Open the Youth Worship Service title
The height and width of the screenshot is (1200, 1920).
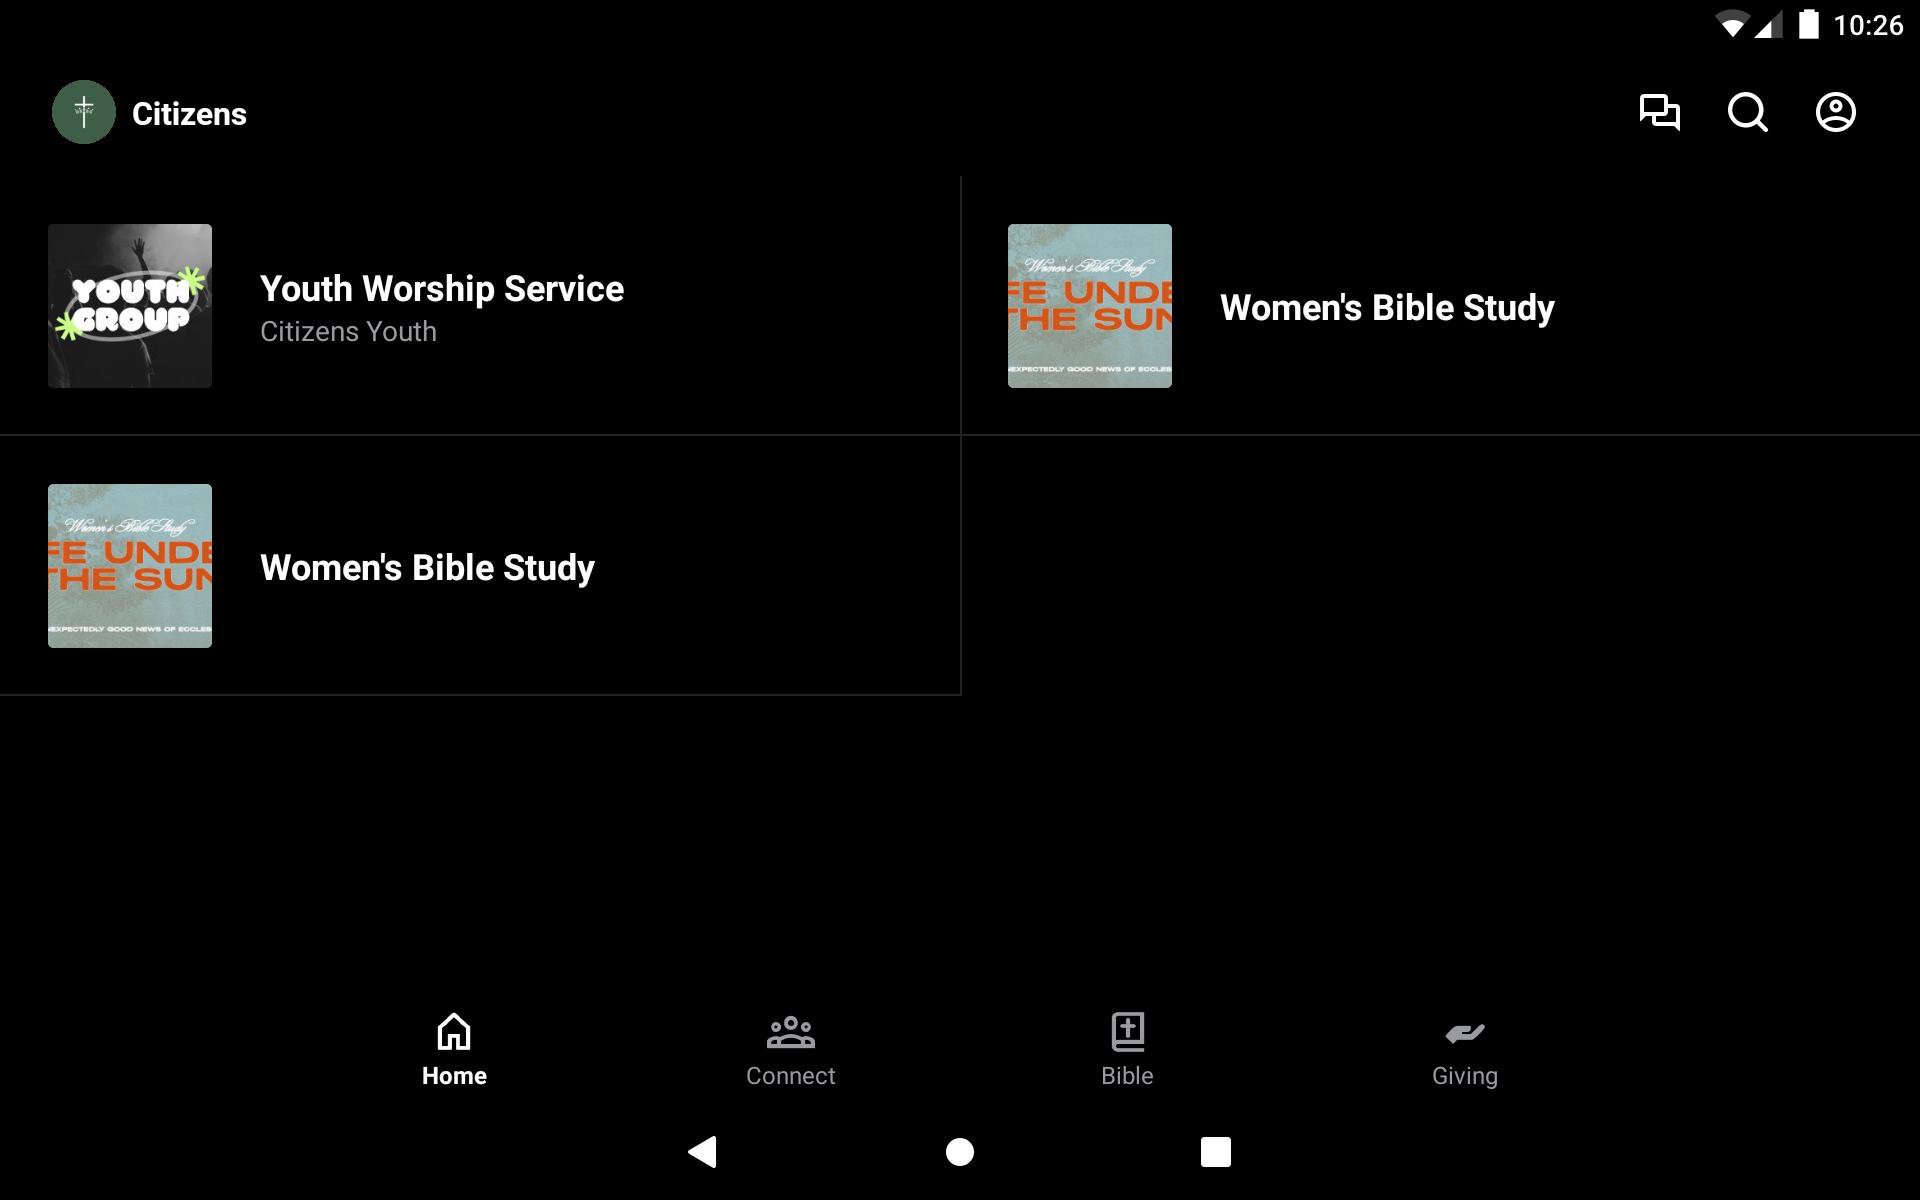441,289
